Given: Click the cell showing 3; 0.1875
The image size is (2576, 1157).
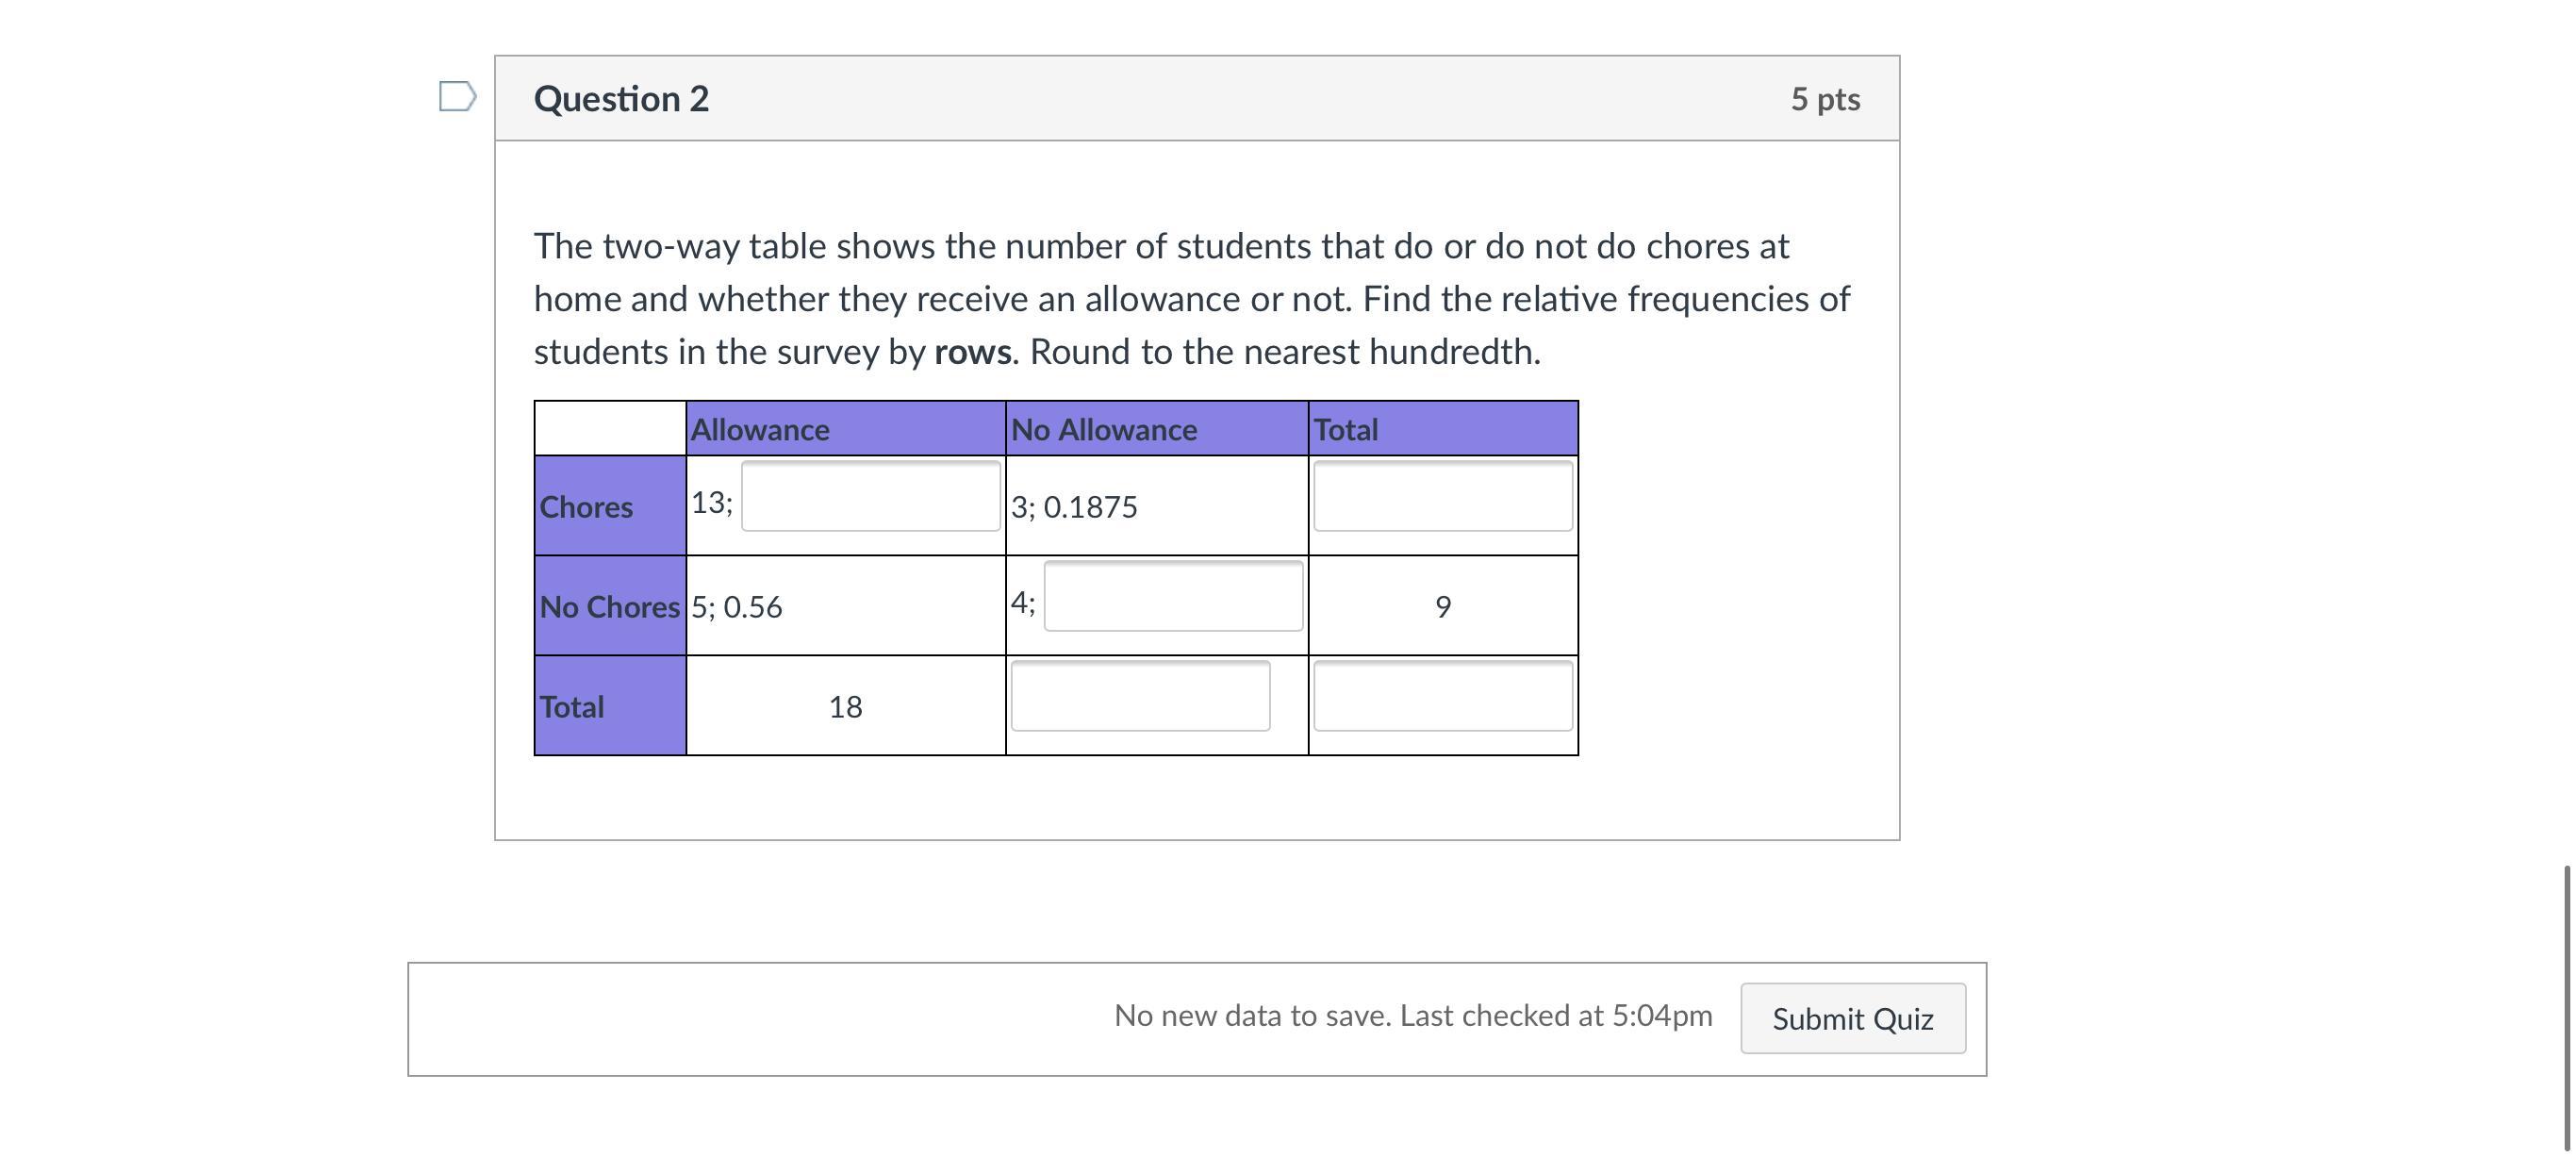Looking at the screenshot, I should [1074, 507].
